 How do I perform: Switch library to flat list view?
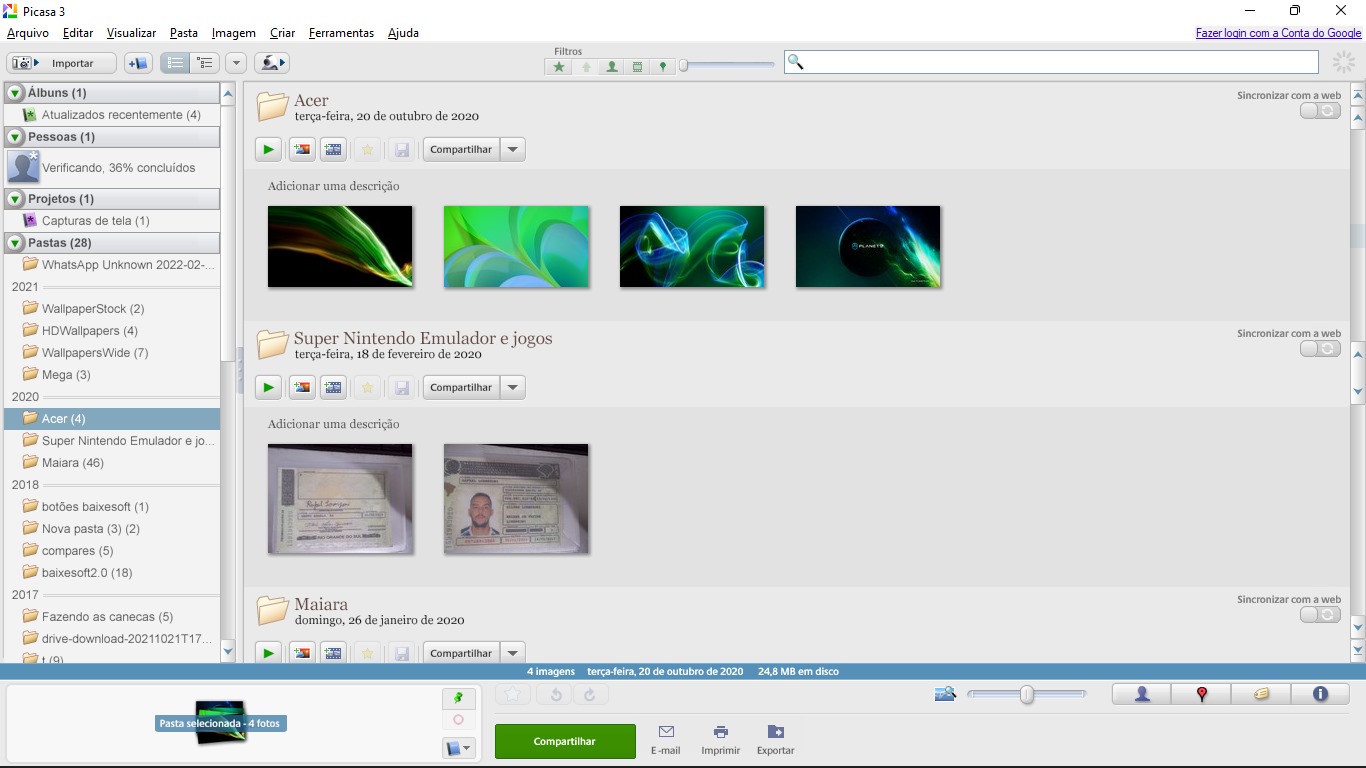pos(175,63)
